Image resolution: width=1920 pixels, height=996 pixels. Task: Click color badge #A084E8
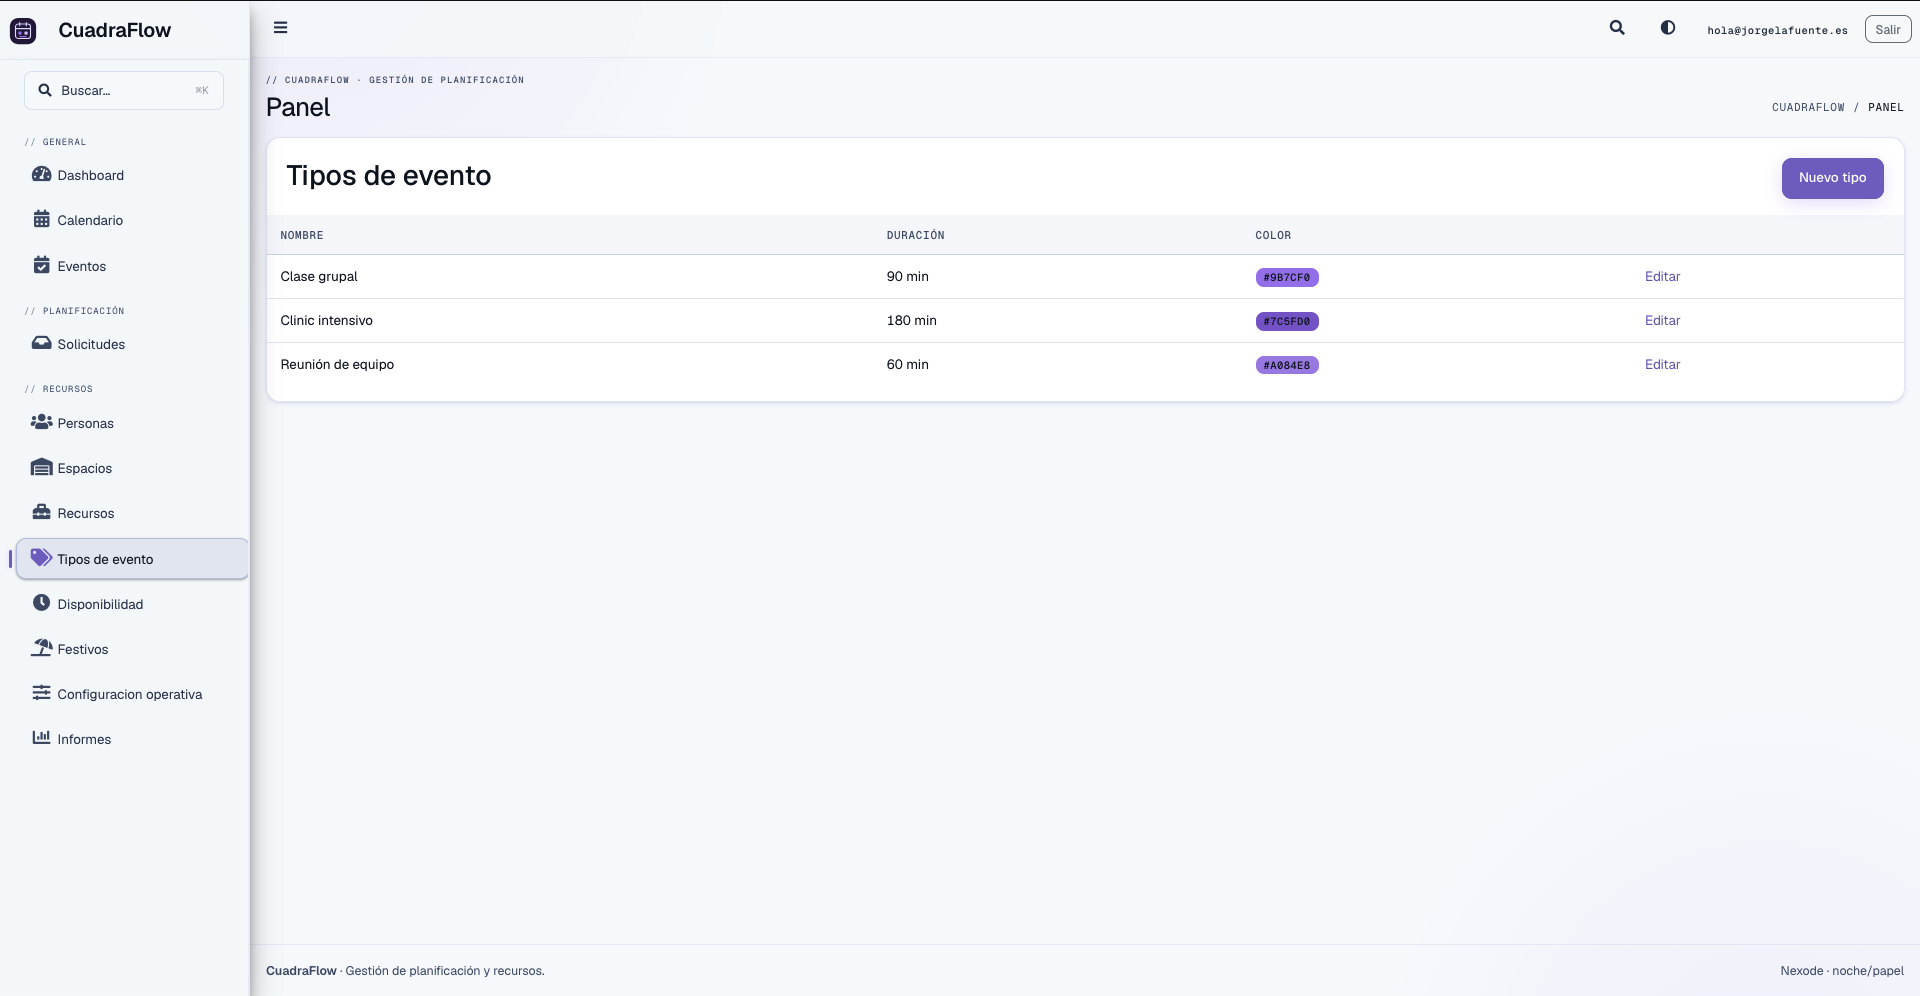(x=1287, y=366)
